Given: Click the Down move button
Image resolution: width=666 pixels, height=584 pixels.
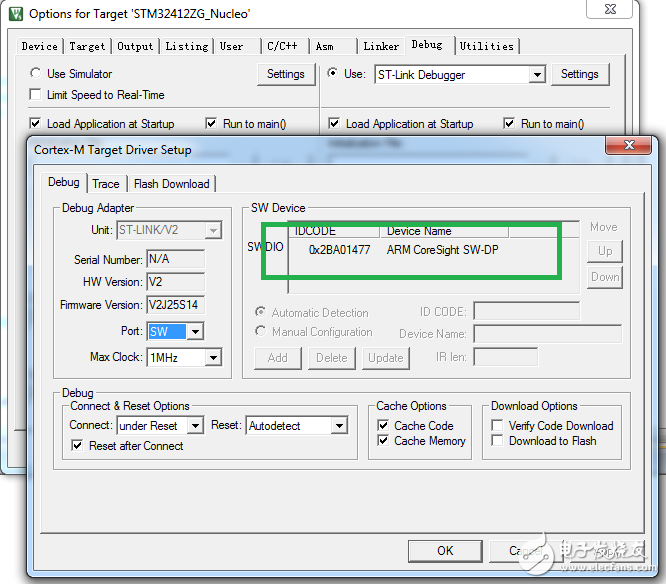Looking at the screenshot, I should click(605, 277).
